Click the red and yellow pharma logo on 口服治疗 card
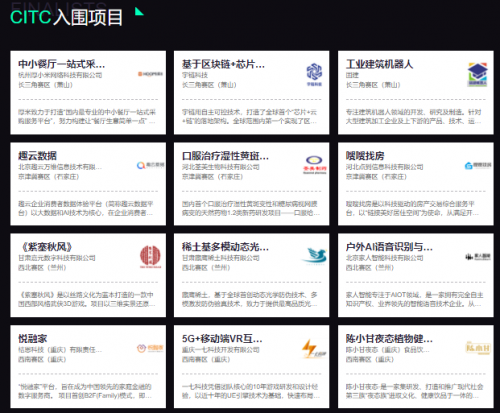This screenshot has width=500, height=413. 315,165
